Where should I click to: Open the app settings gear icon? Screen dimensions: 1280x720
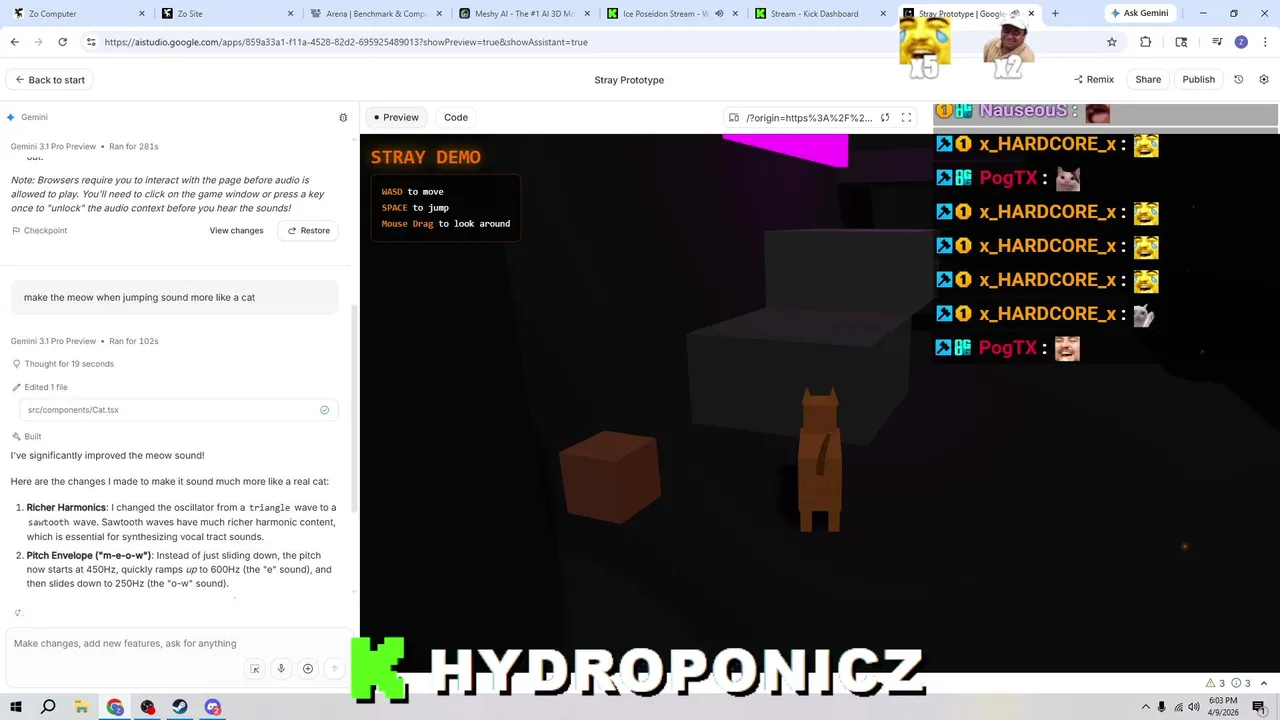(x=1263, y=80)
